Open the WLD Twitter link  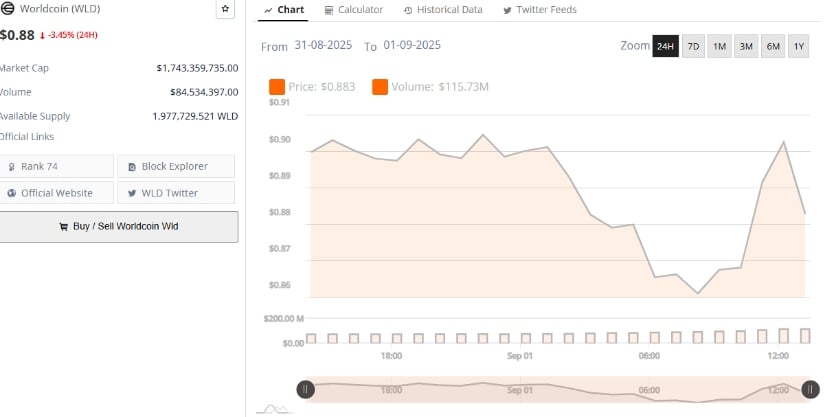[176, 193]
